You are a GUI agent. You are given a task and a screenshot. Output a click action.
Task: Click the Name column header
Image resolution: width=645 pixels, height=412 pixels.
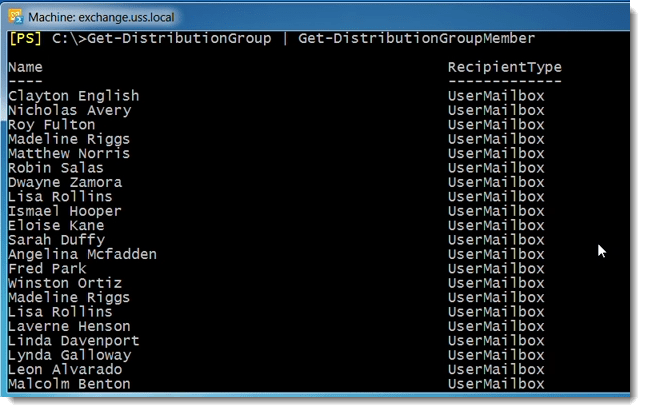tap(25, 67)
